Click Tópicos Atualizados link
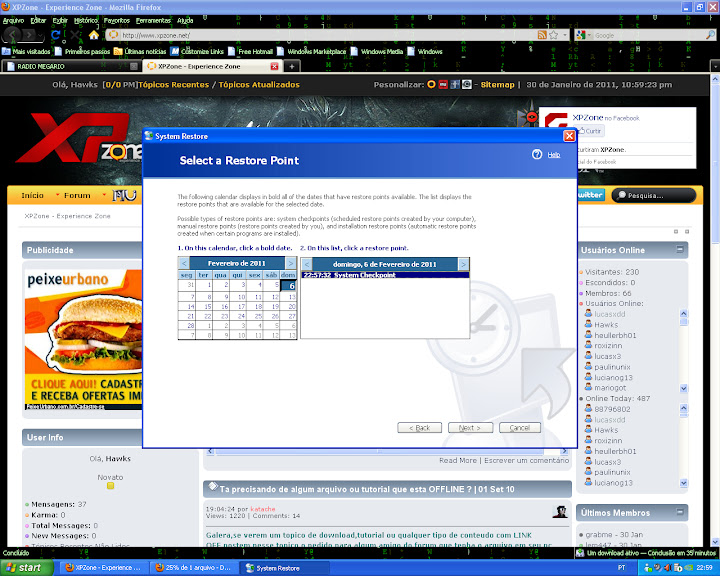This screenshot has width=720, height=576. pos(259,85)
